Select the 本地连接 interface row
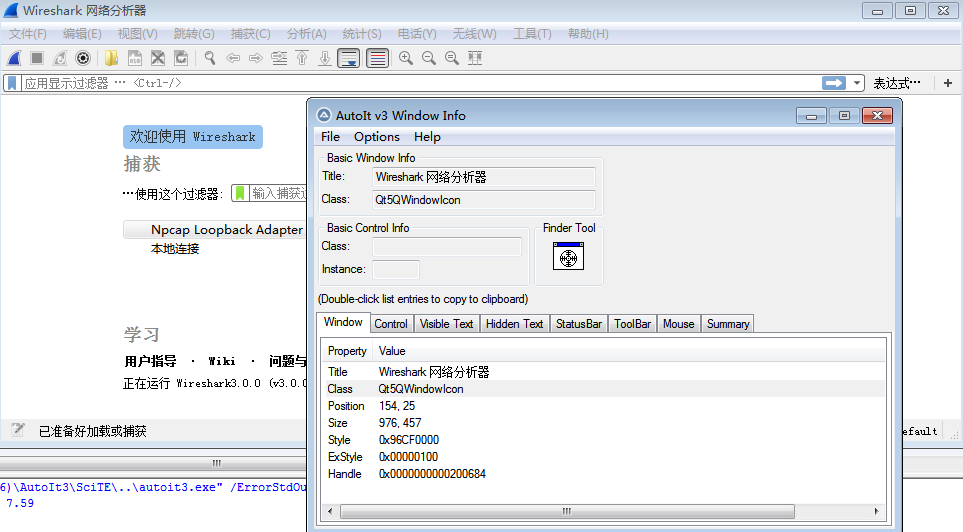The height and width of the screenshot is (532, 963). coord(175,249)
